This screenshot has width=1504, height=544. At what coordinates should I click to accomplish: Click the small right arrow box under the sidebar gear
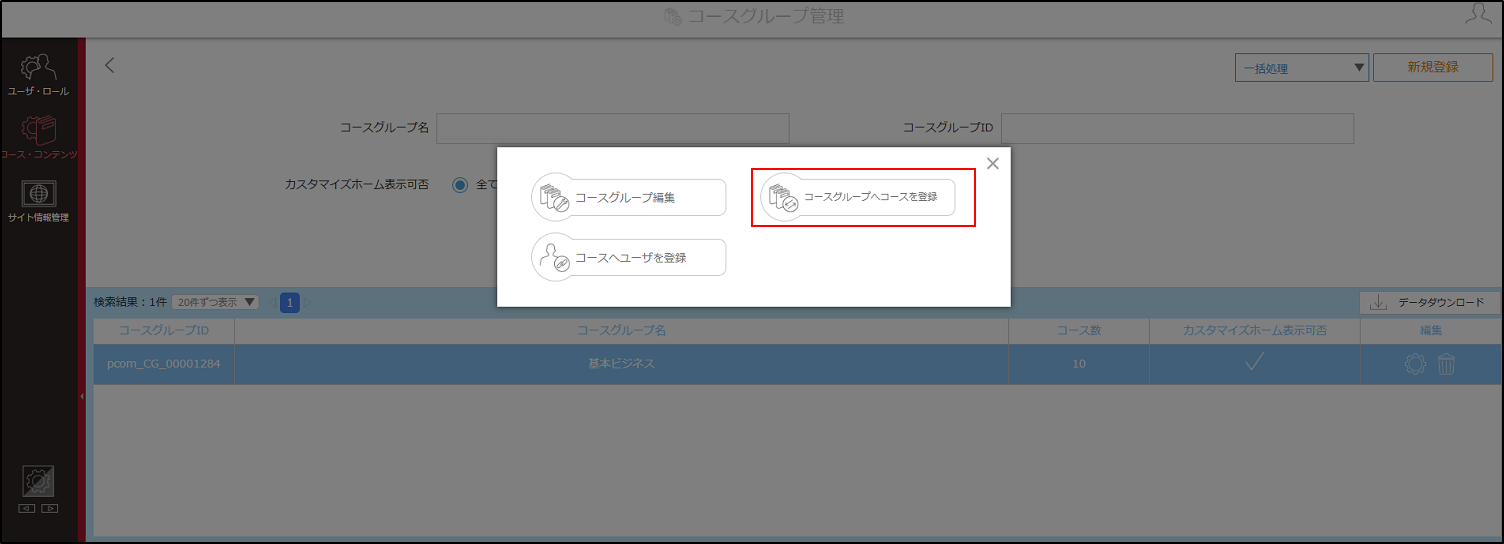[x=49, y=508]
